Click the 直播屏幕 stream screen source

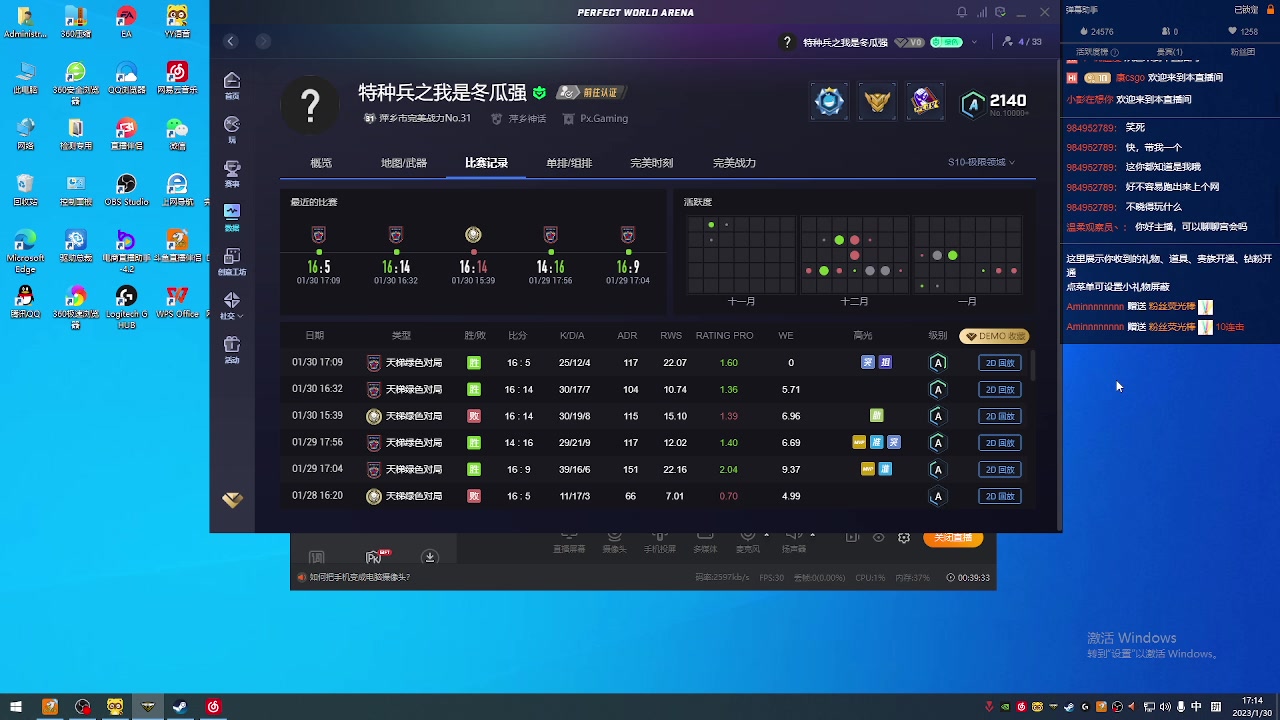click(569, 541)
